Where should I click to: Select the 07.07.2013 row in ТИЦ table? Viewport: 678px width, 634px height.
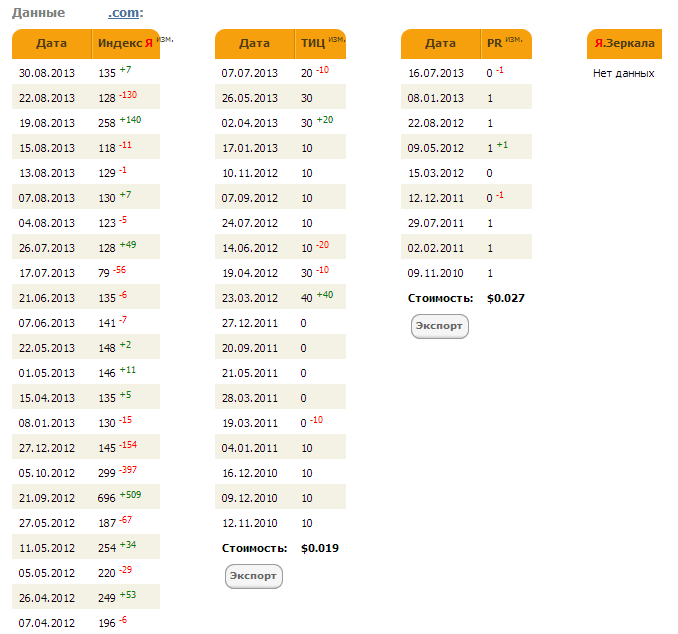coord(249,73)
